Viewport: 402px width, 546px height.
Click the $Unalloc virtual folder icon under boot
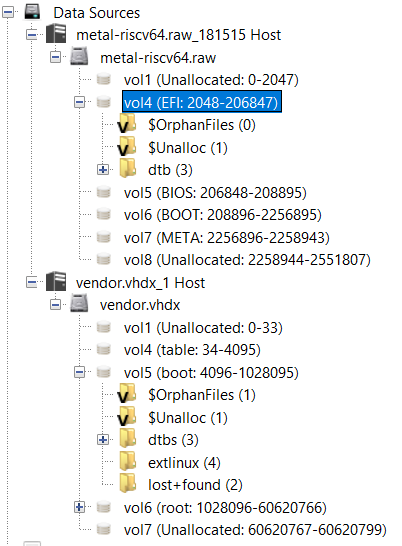point(127,416)
